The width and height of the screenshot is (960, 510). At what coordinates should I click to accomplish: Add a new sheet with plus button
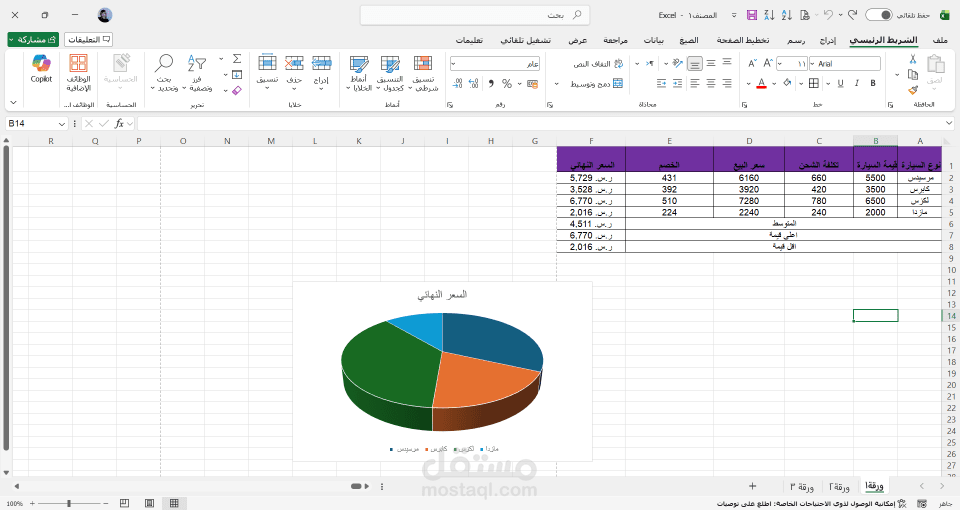(x=752, y=486)
